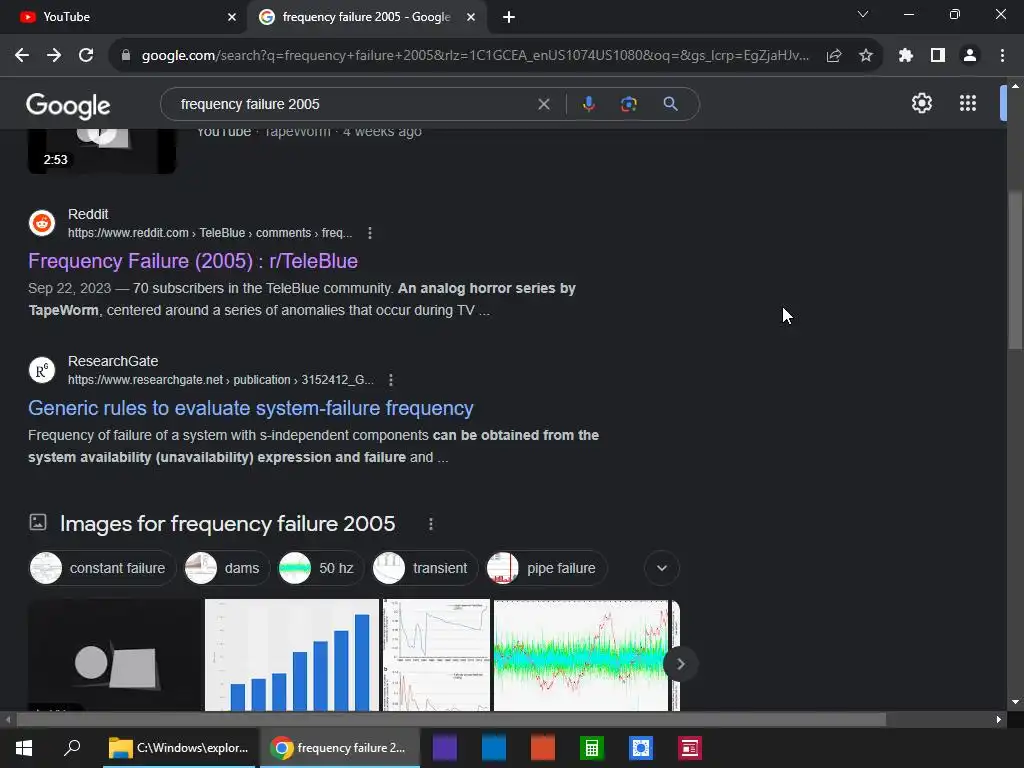Click the Reddit favicon

click(x=42, y=223)
